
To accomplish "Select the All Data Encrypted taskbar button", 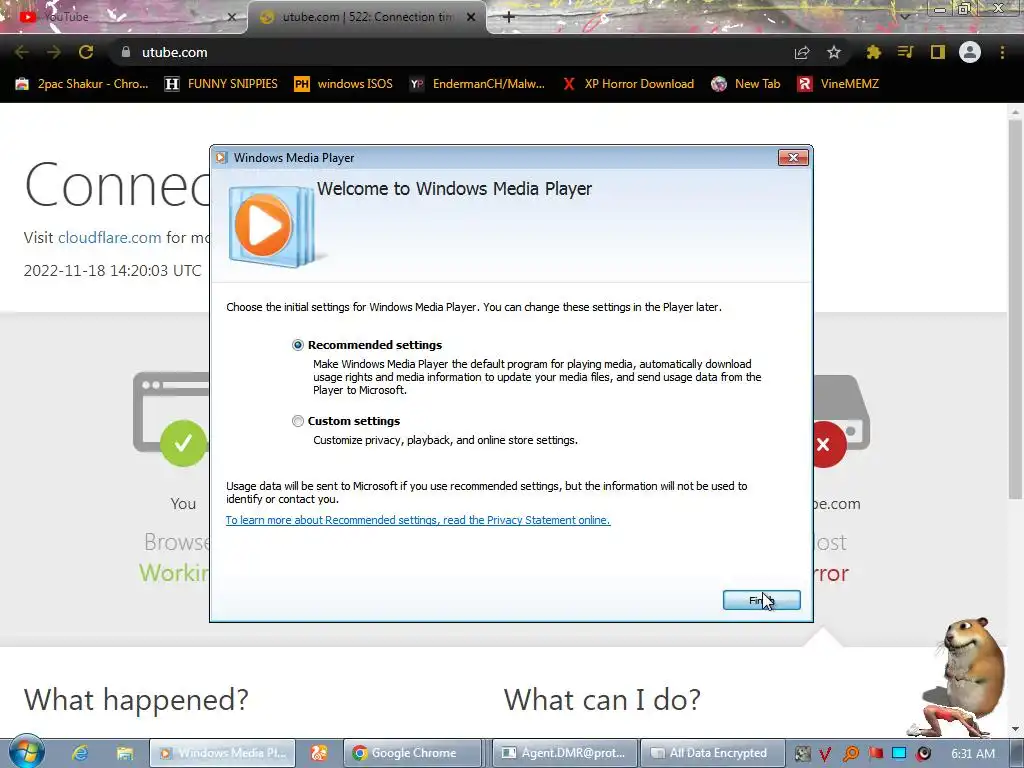I will (x=712, y=753).
